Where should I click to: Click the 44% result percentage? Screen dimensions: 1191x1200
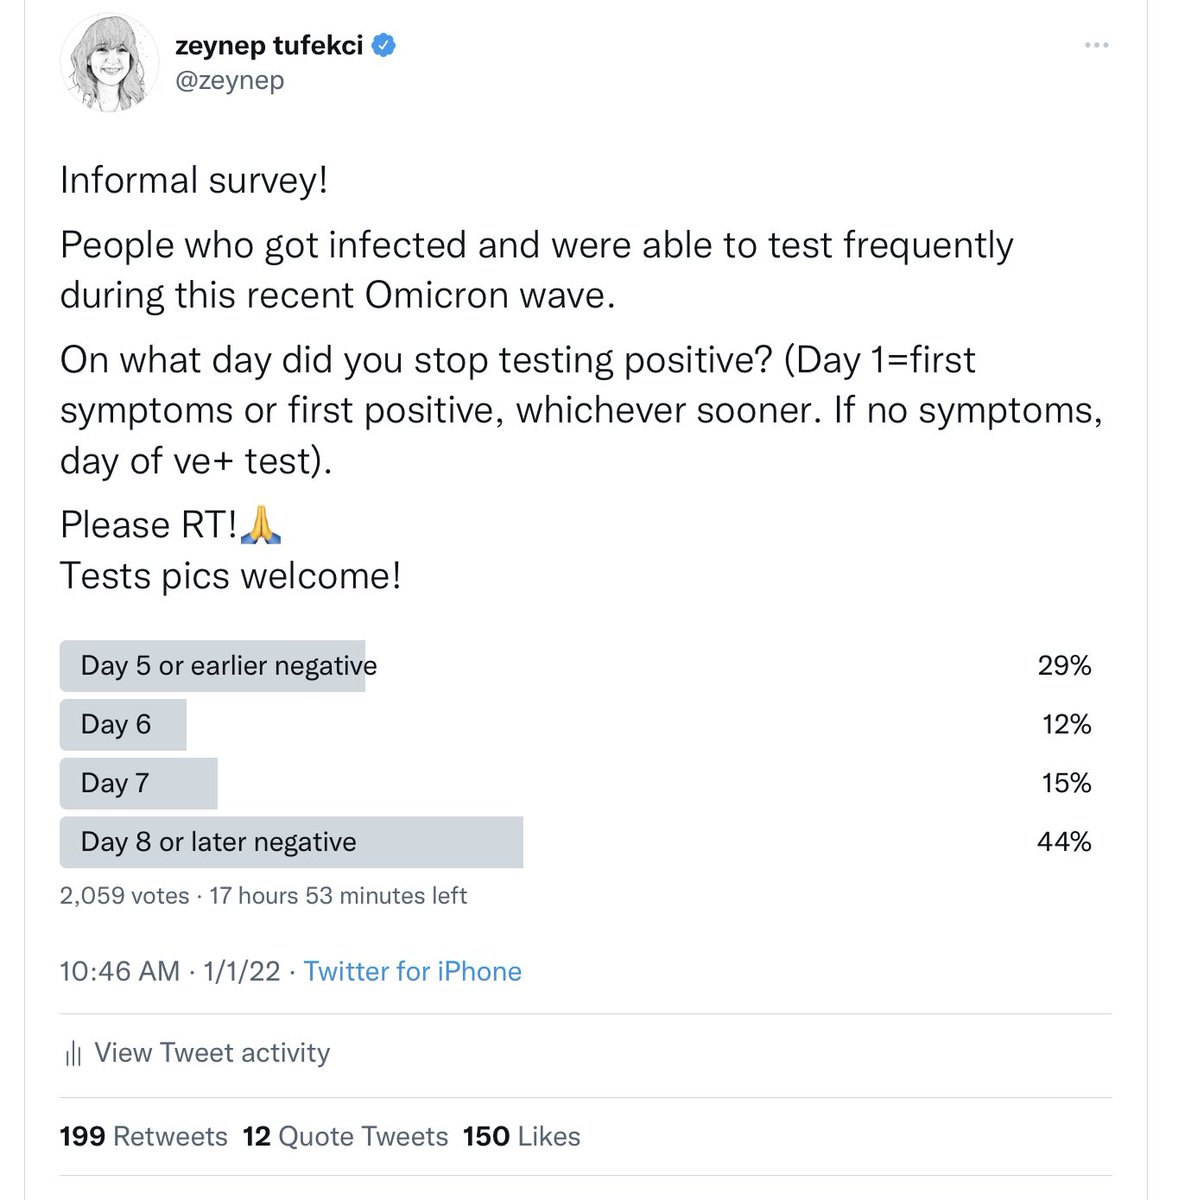click(x=1064, y=842)
